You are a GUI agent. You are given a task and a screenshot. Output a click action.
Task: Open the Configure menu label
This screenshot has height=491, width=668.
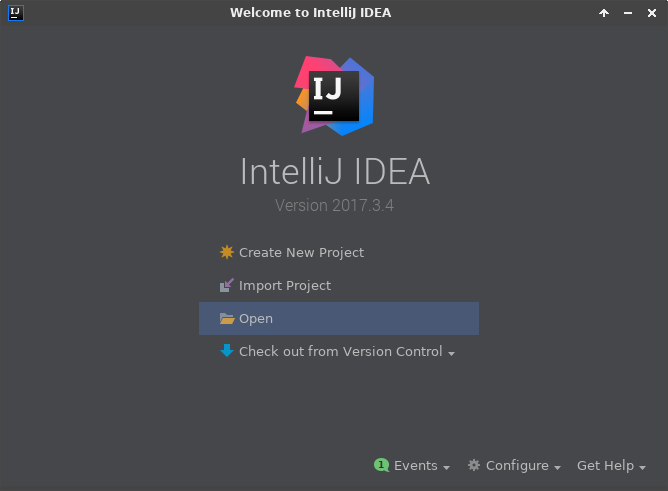point(517,465)
